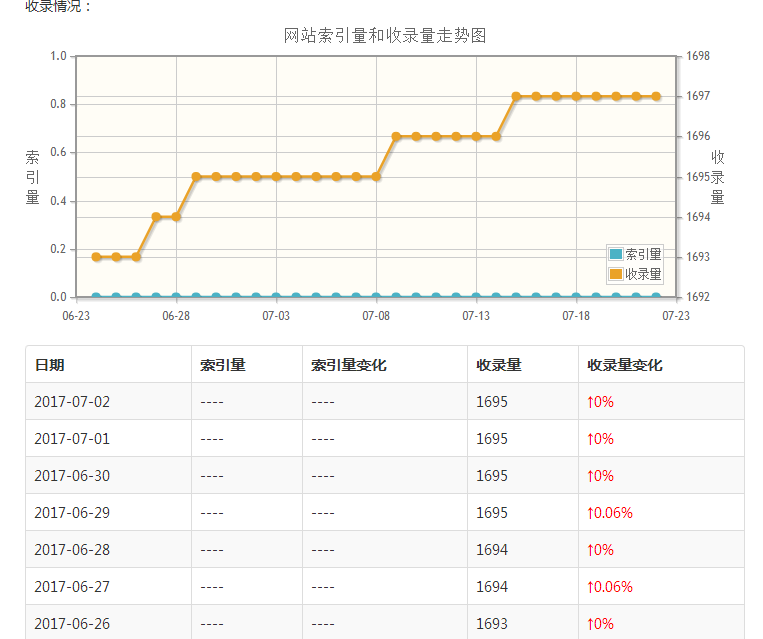Image resolution: width=763 pixels, height=639 pixels.
Task: Click the 收录量 table column header
Action: pyautogui.click(x=499, y=365)
